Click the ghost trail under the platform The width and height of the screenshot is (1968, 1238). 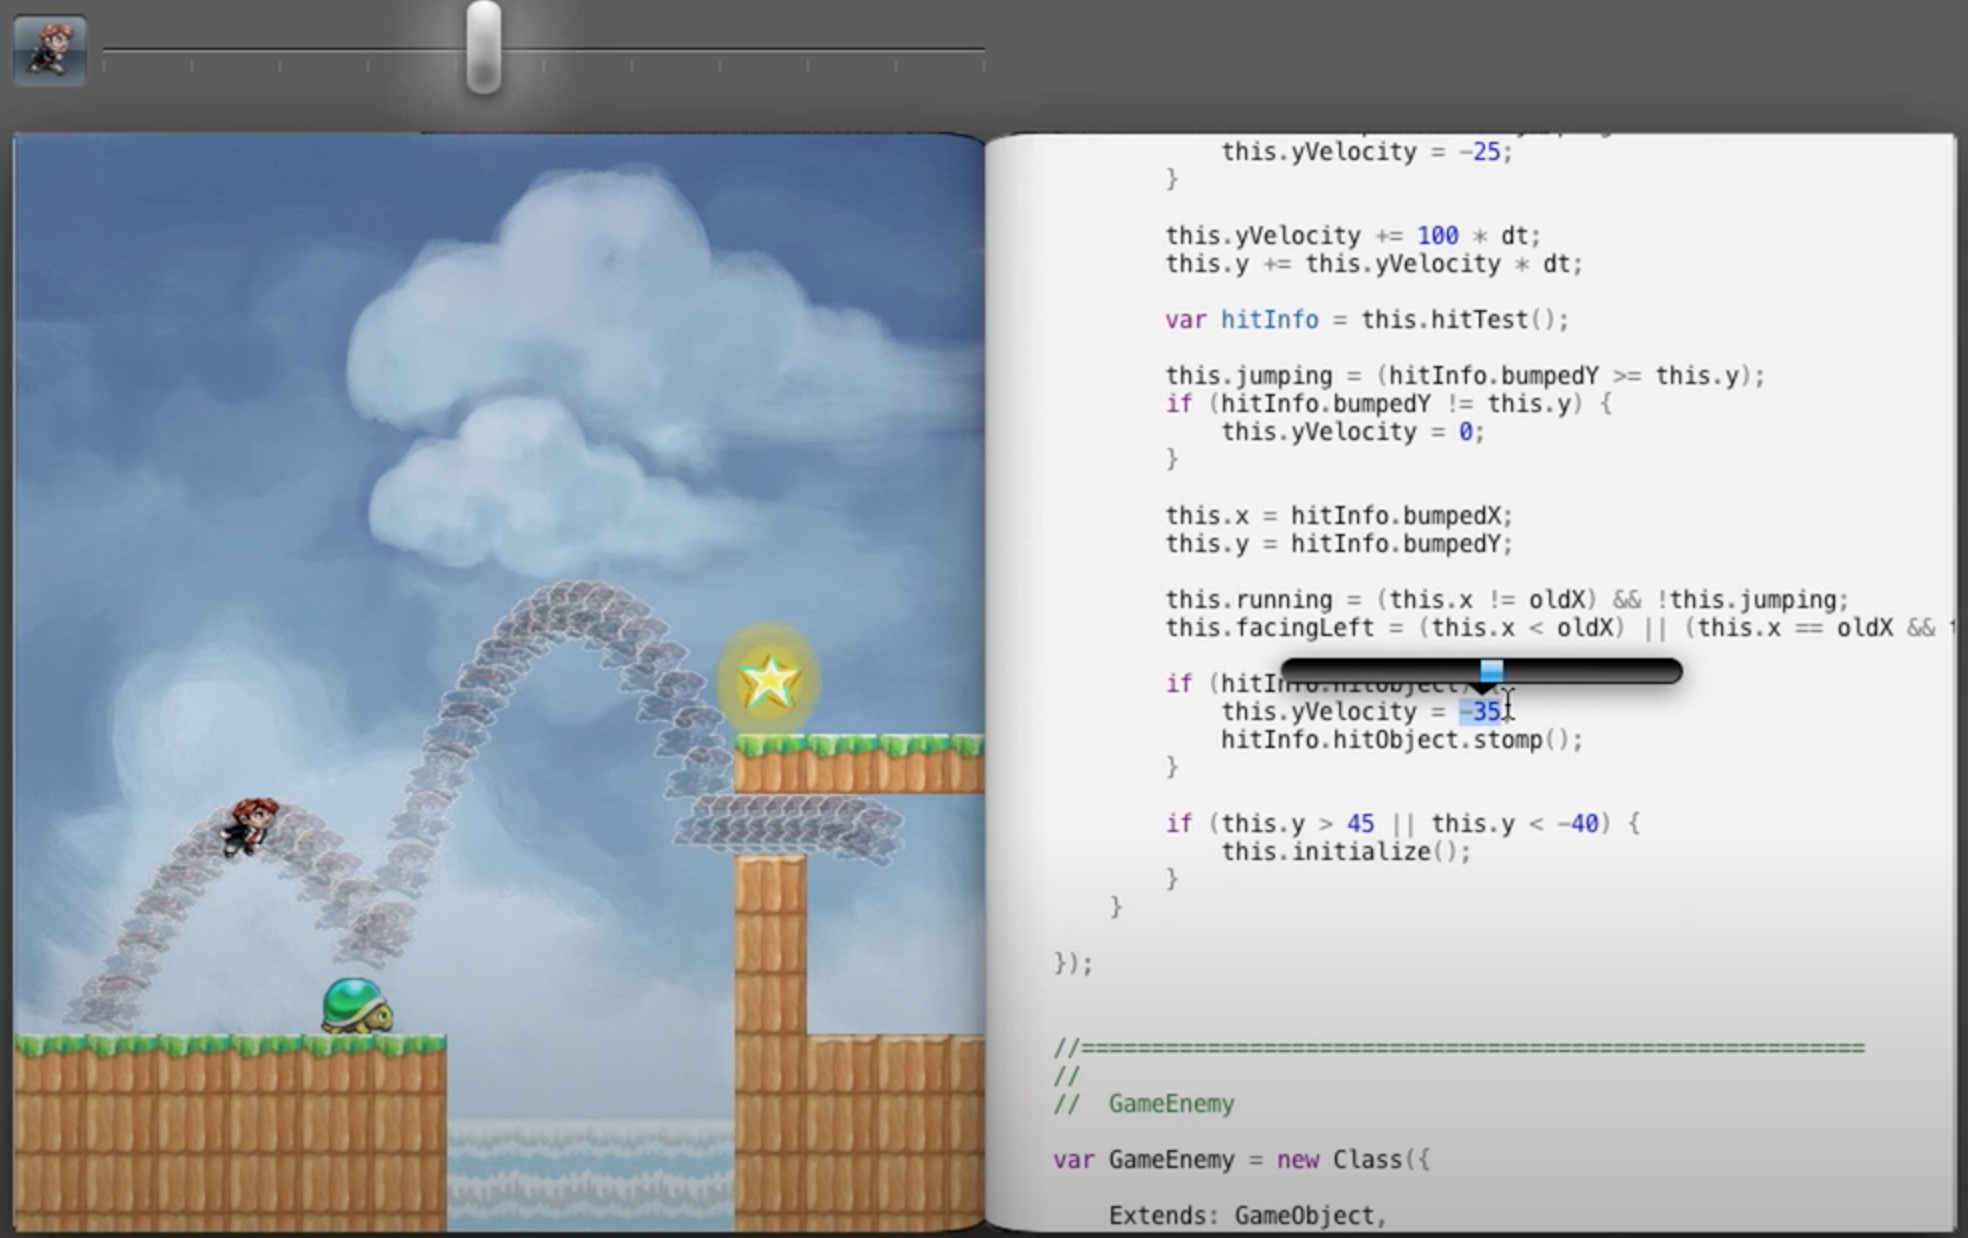(x=790, y=826)
